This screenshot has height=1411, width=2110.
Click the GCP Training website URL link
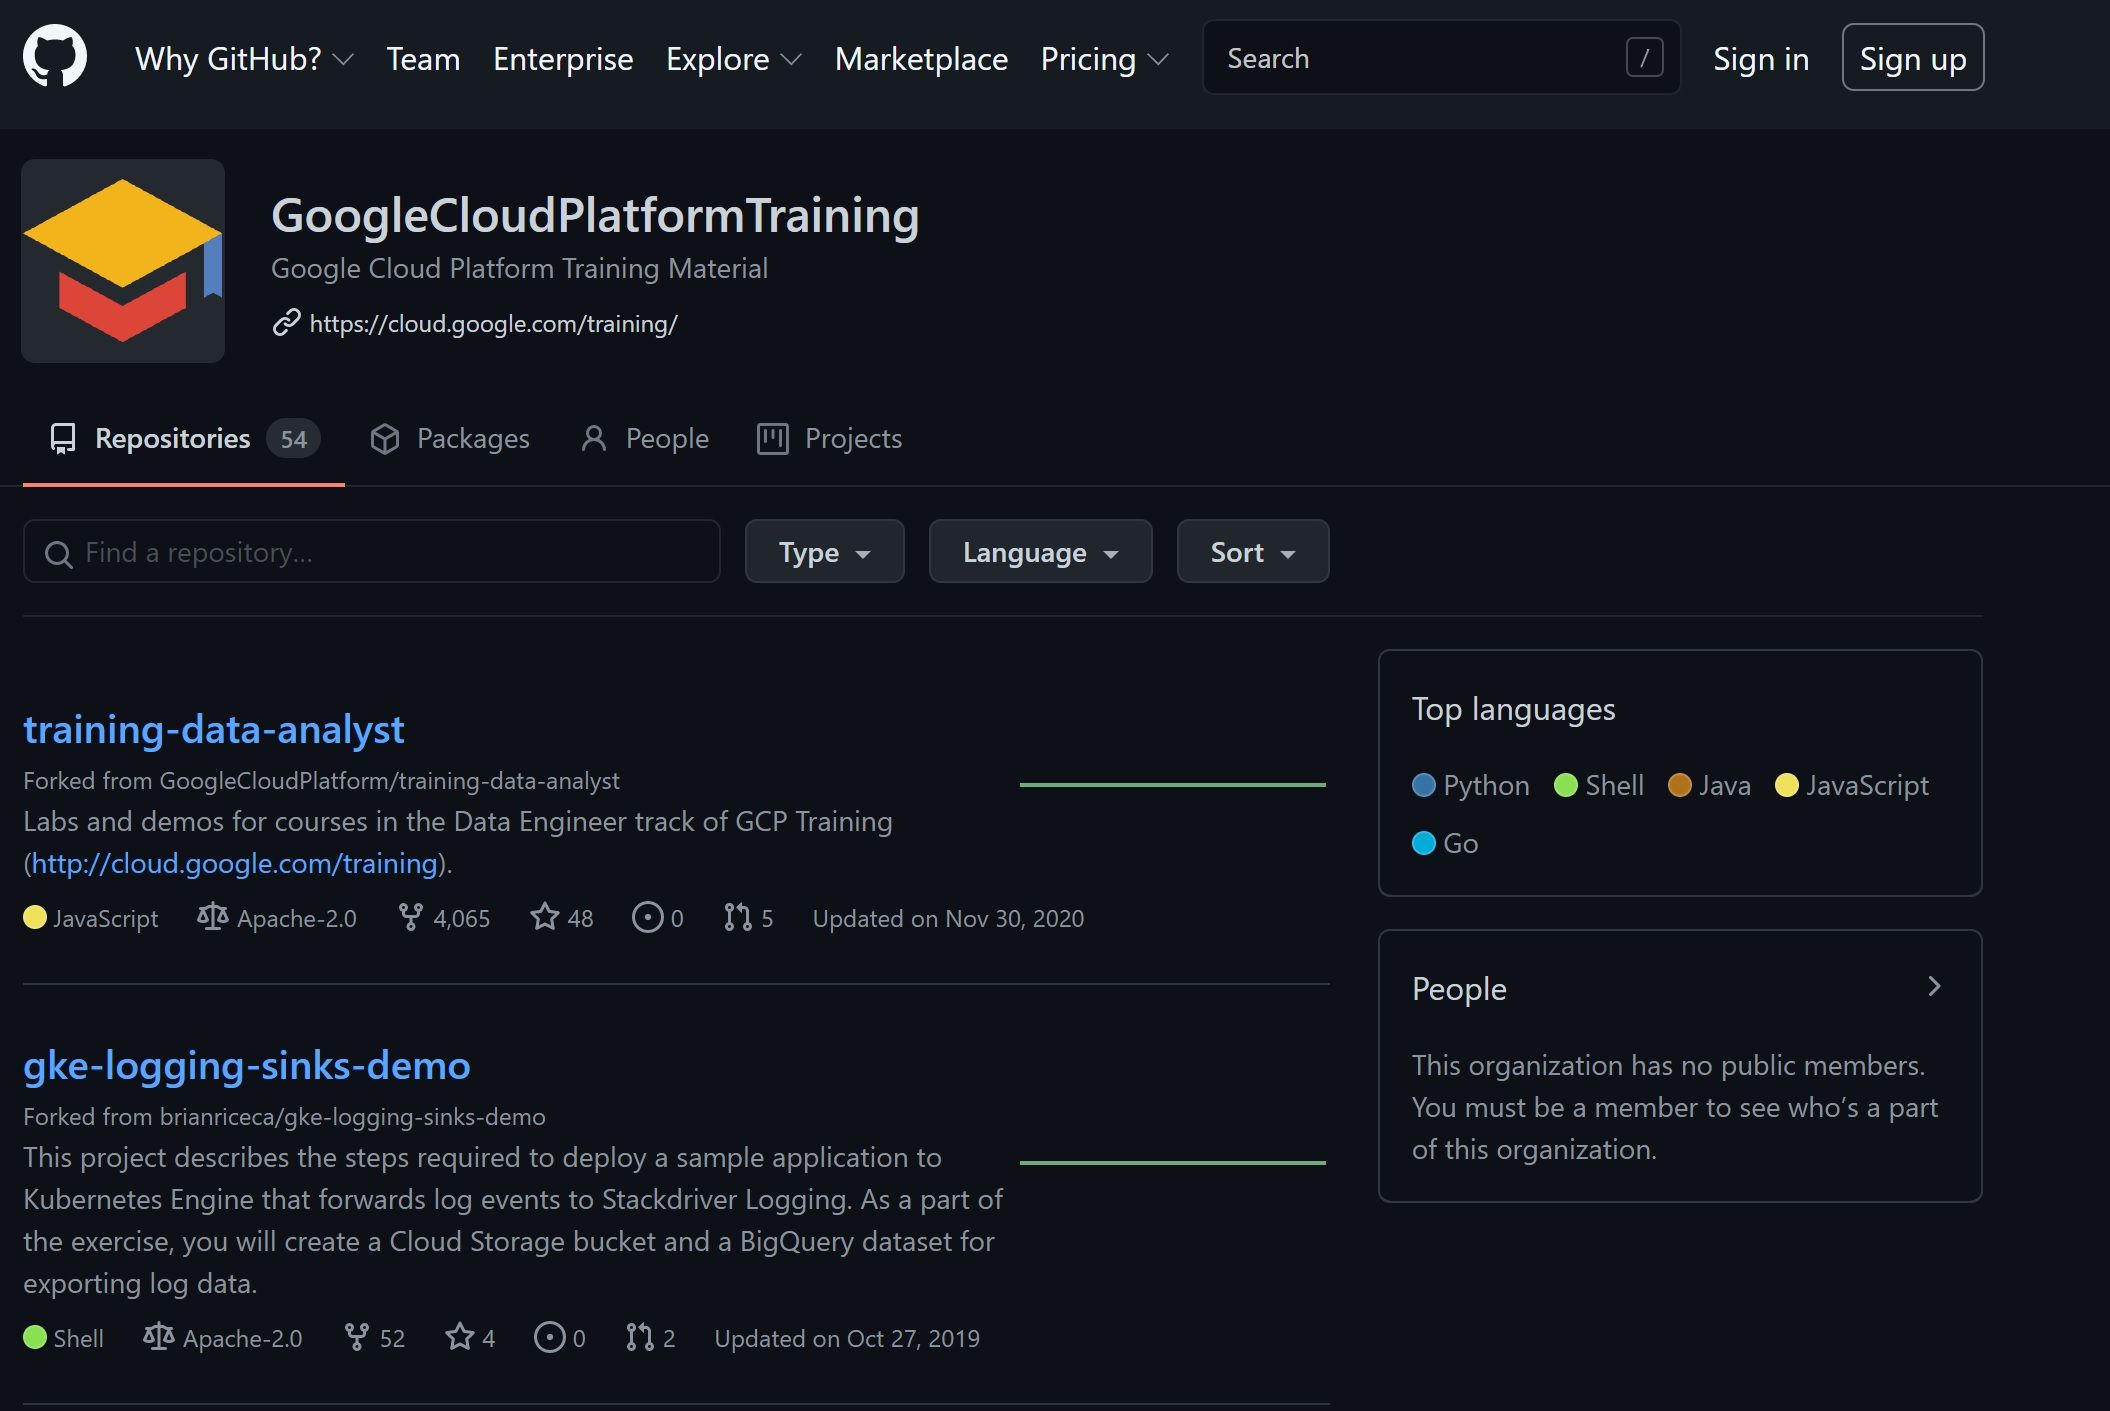pos(491,323)
